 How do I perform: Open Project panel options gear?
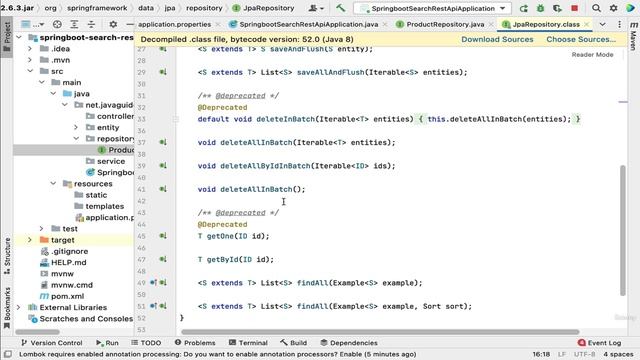[113, 24]
